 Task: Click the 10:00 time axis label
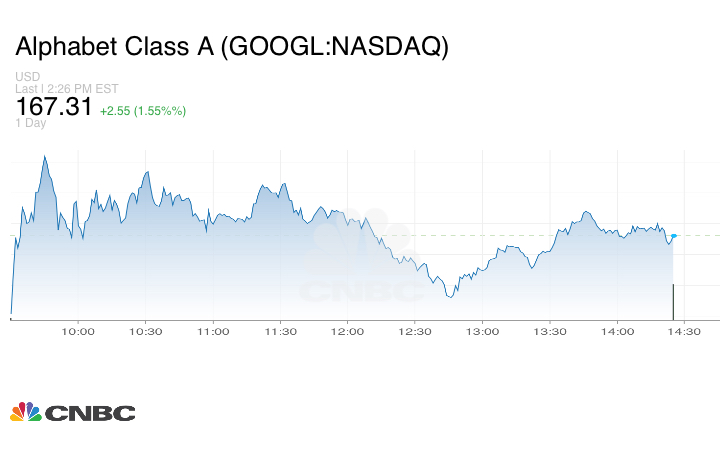78,332
